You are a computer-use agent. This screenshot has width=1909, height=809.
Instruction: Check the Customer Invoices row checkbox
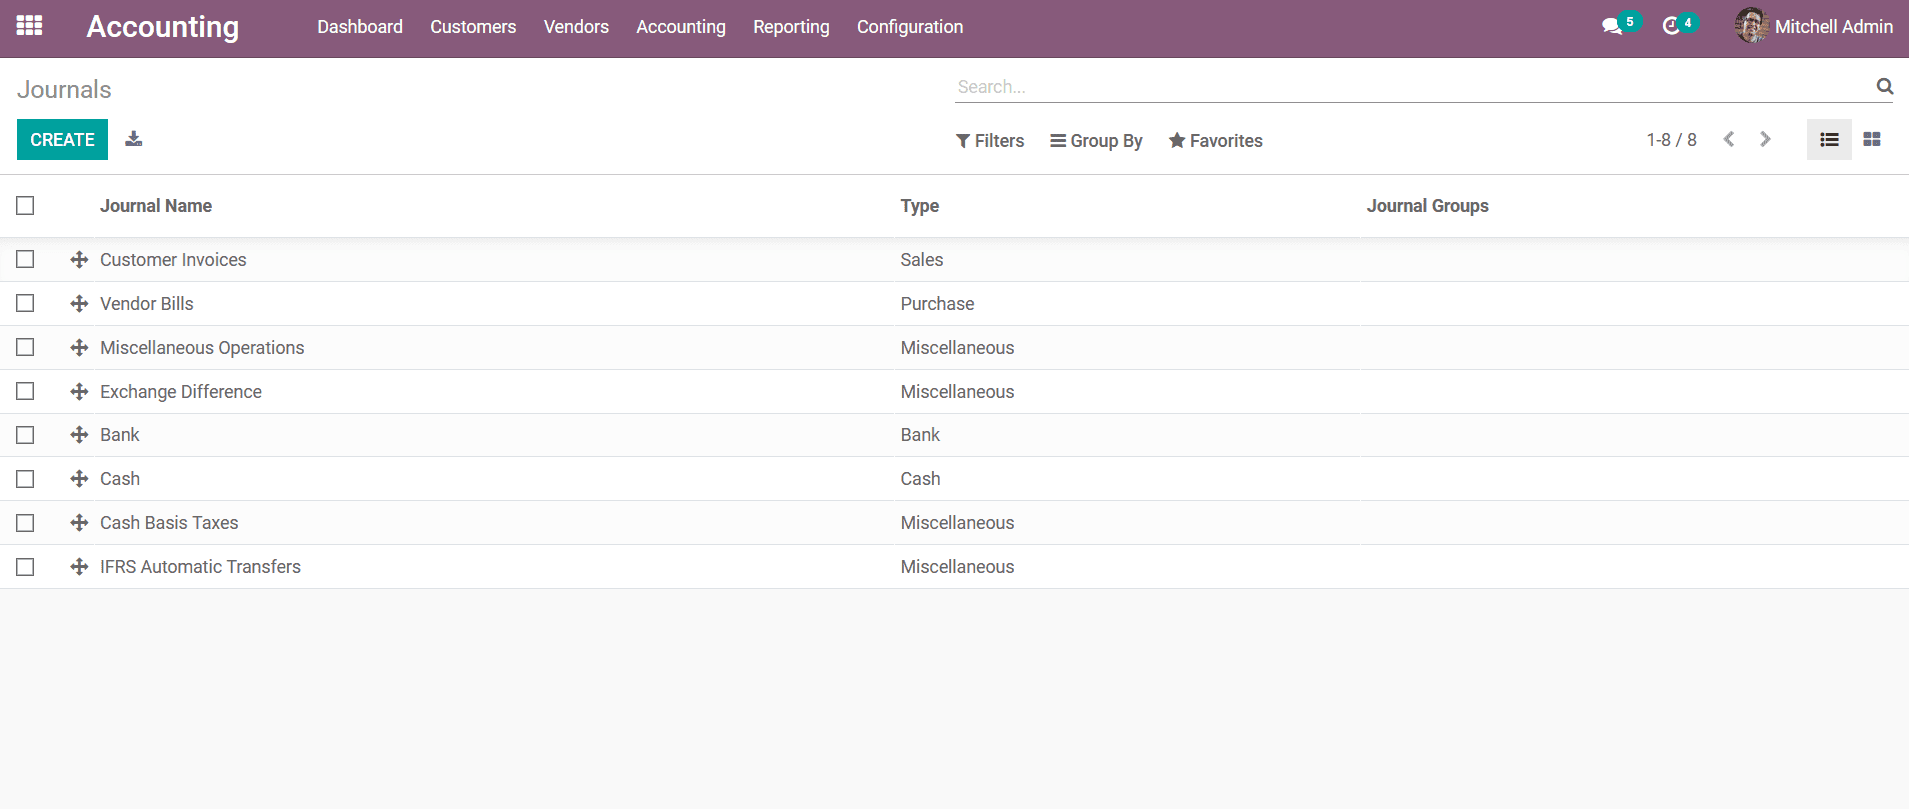(25, 260)
